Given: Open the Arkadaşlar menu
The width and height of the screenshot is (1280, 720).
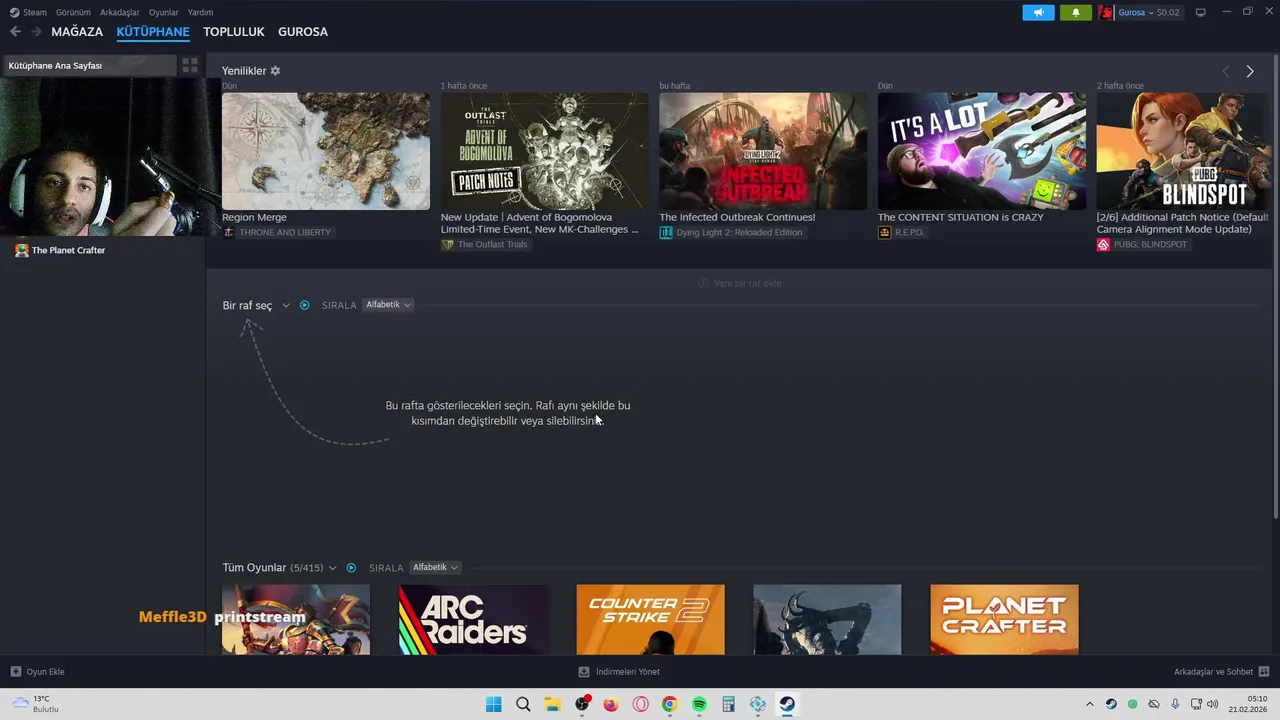Looking at the screenshot, I should [x=120, y=12].
